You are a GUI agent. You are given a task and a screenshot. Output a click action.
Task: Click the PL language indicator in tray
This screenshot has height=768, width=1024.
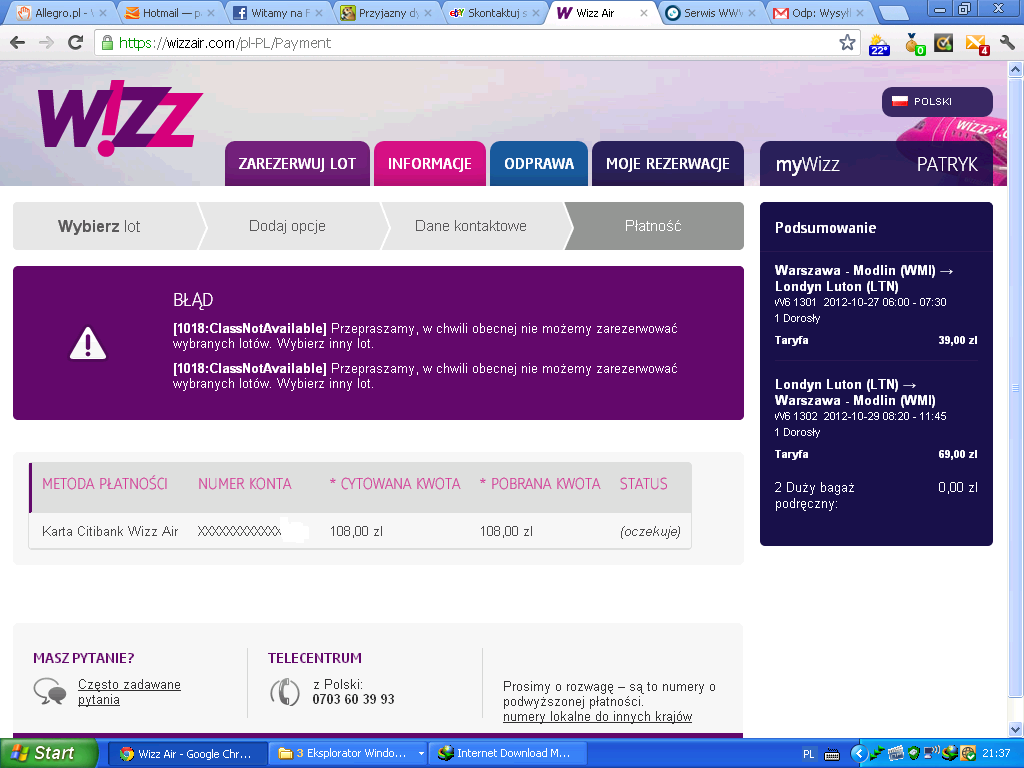(808, 754)
